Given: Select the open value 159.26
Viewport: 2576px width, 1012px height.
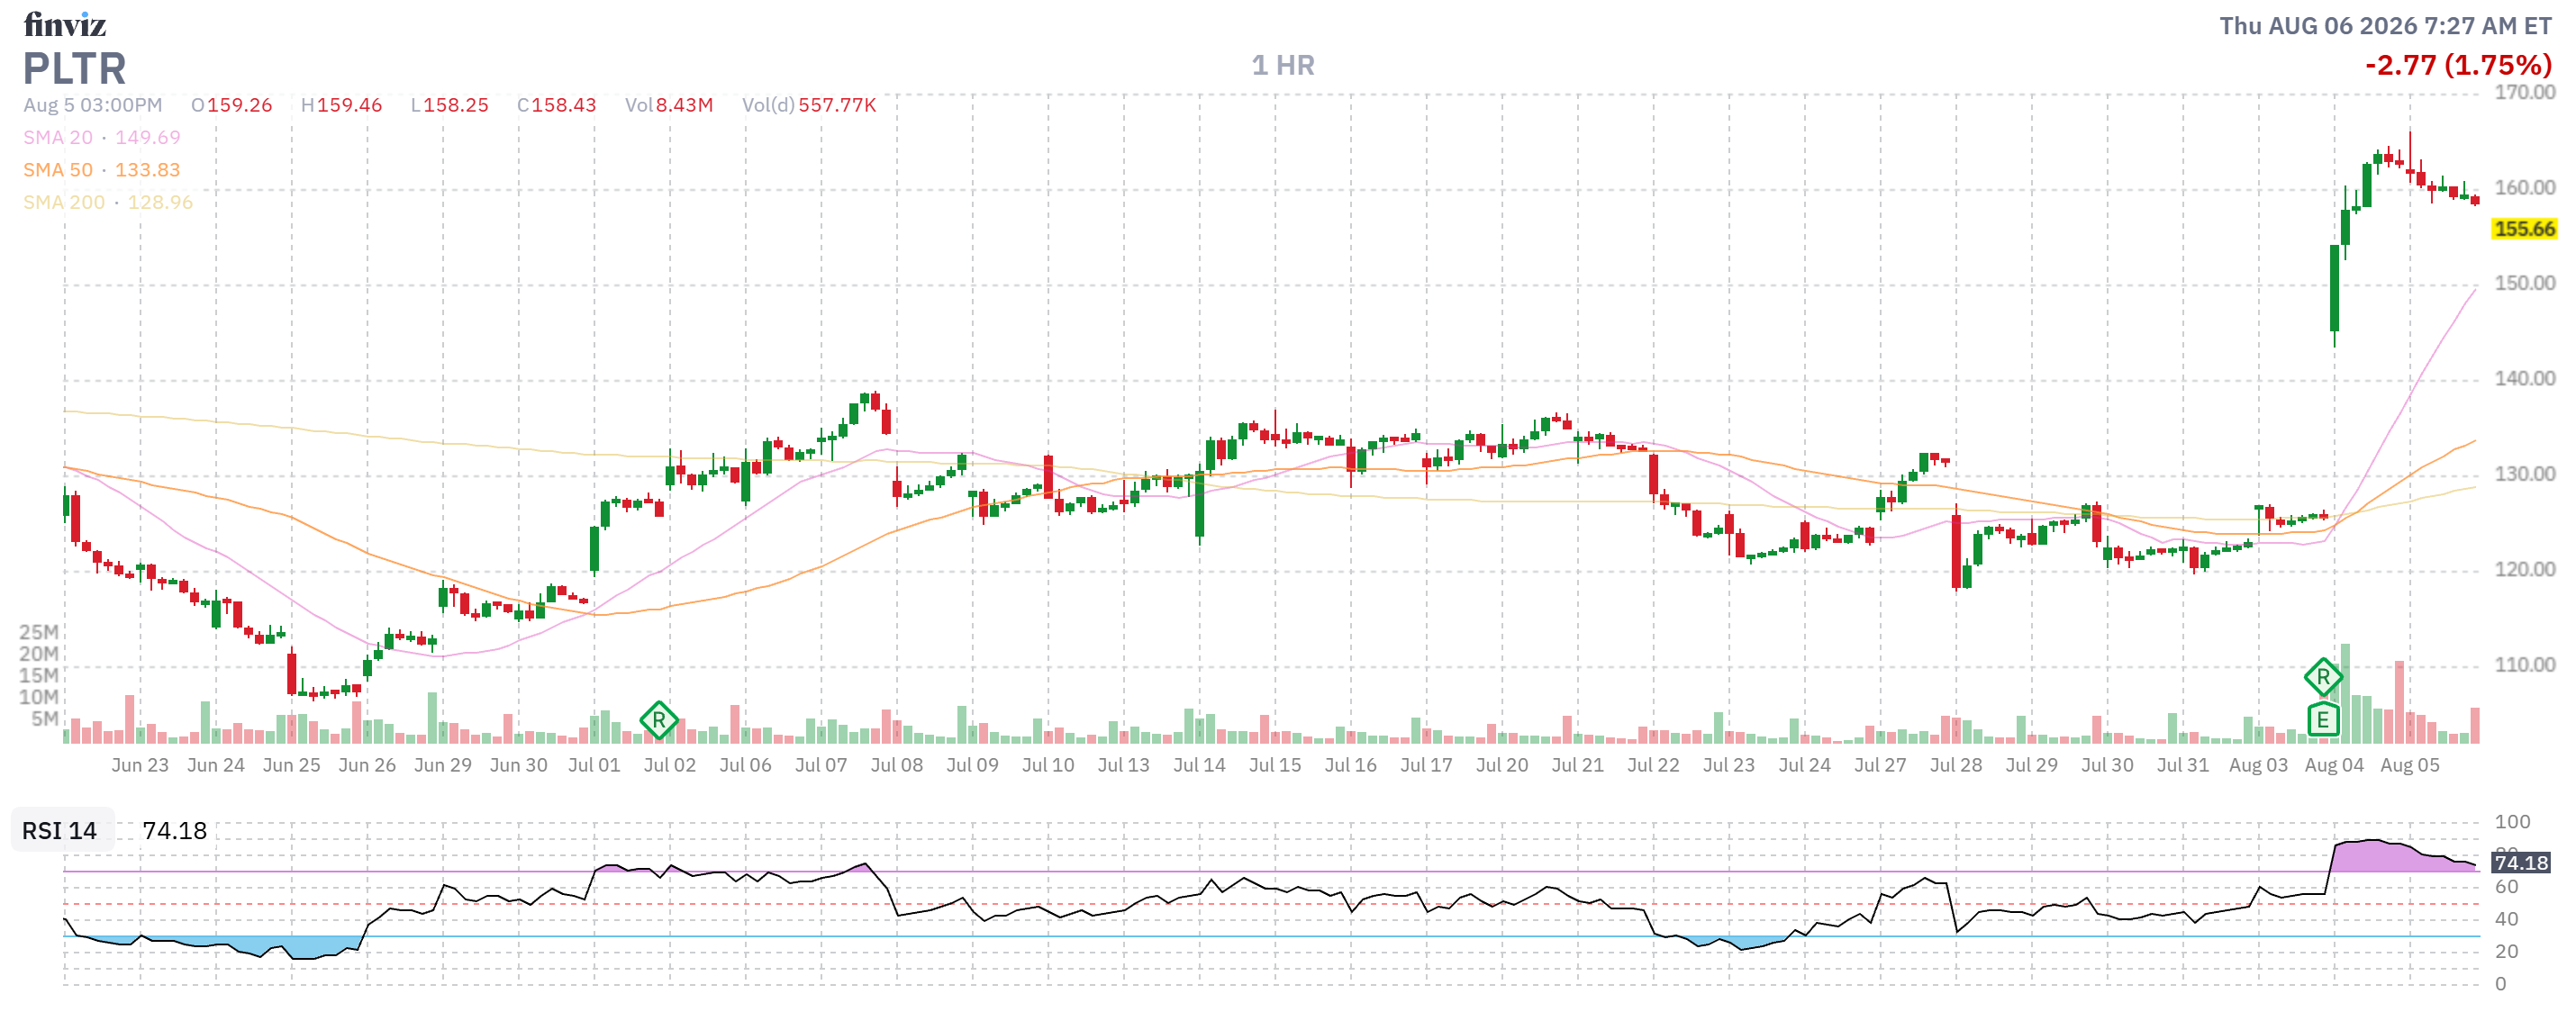Looking at the screenshot, I should tap(239, 105).
